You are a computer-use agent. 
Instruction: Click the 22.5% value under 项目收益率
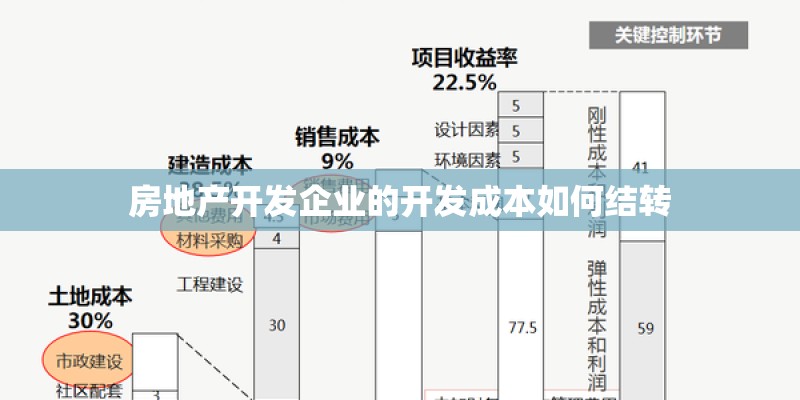(464, 82)
